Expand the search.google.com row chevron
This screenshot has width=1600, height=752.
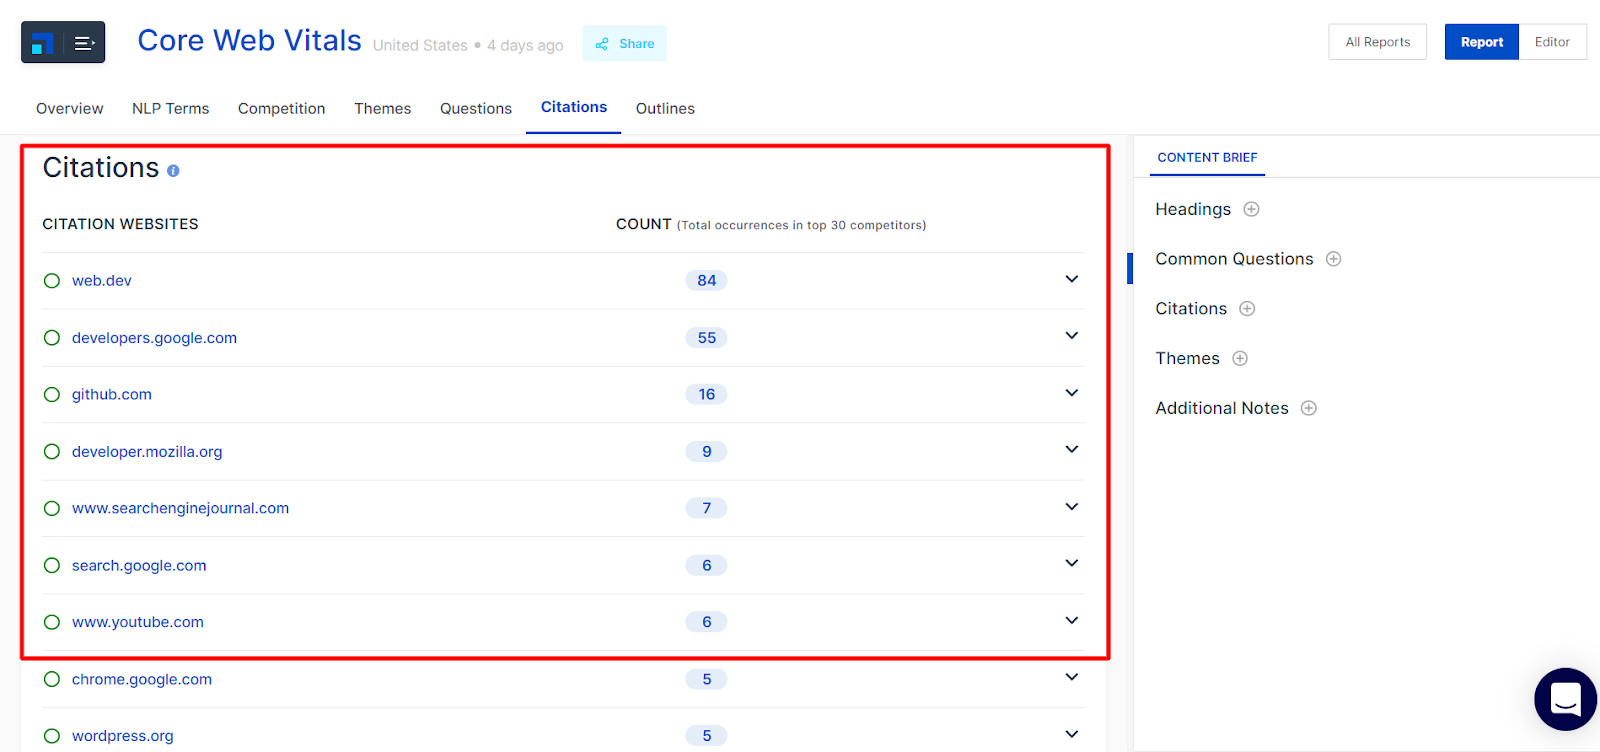click(x=1072, y=564)
